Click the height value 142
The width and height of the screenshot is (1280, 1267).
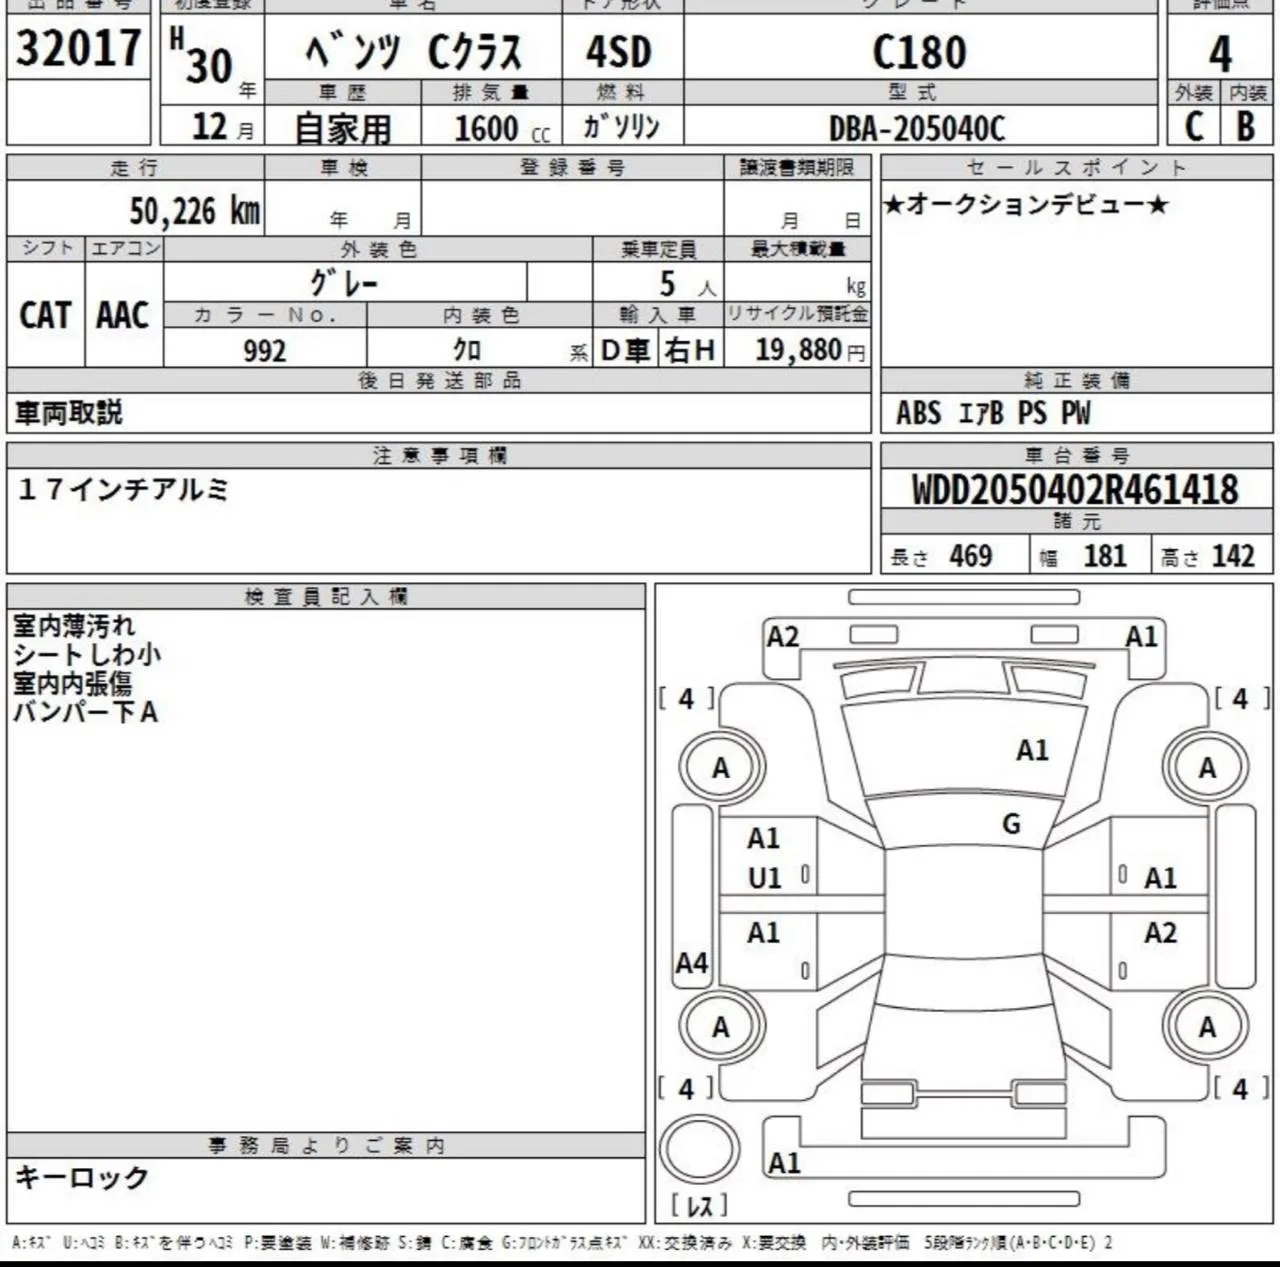click(x=1233, y=555)
